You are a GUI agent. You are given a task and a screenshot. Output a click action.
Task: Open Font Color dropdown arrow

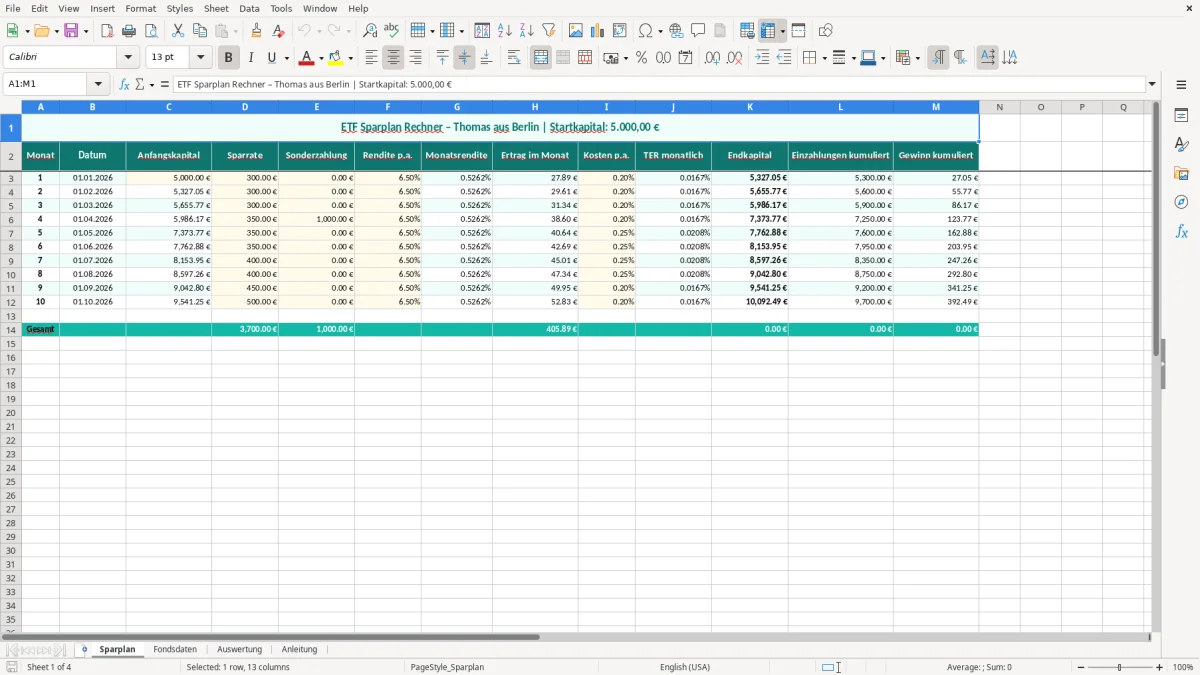[321, 58]
